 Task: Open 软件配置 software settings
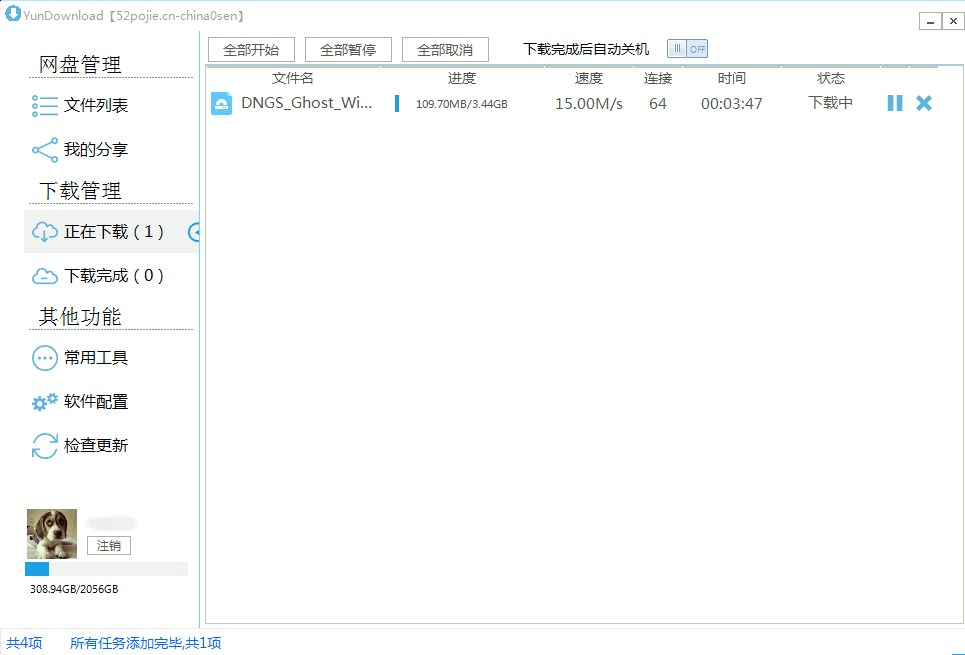pyautogui.click(x=96, y=401)
